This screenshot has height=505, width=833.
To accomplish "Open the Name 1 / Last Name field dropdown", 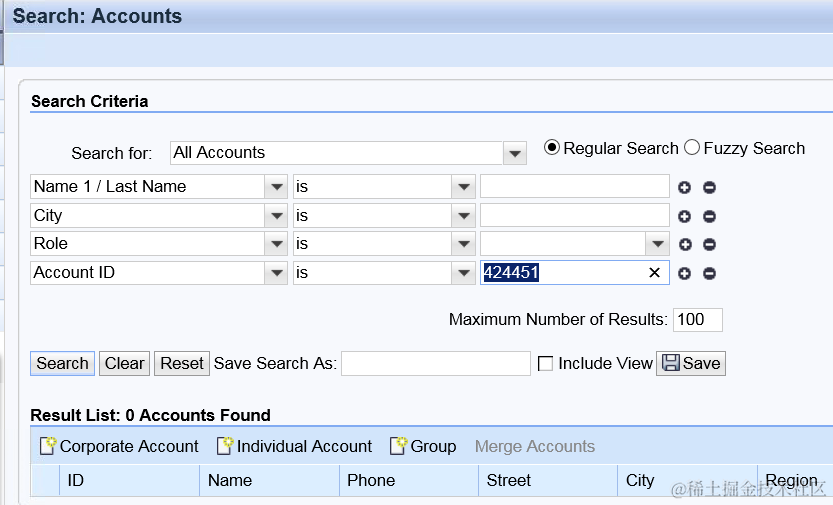I will [x=276, y=187].
